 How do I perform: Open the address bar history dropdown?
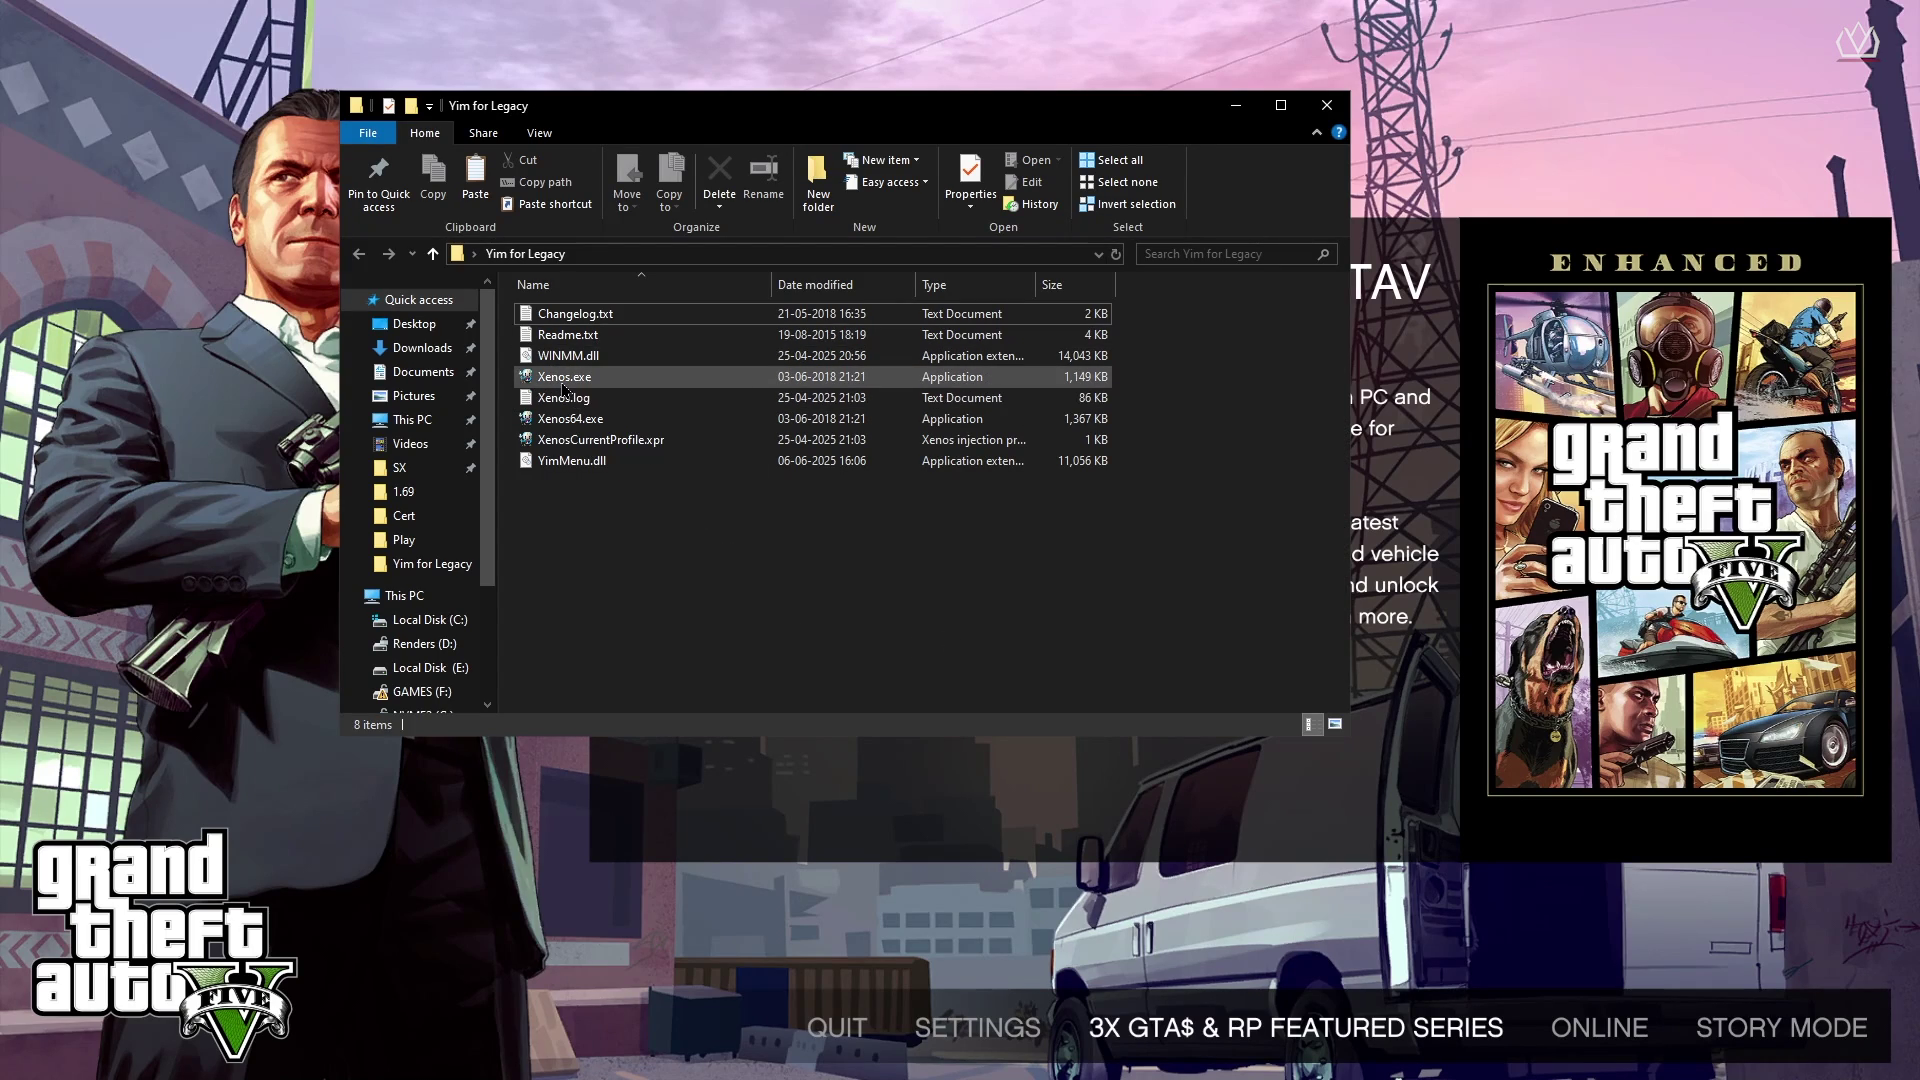tap(1098, 254)
